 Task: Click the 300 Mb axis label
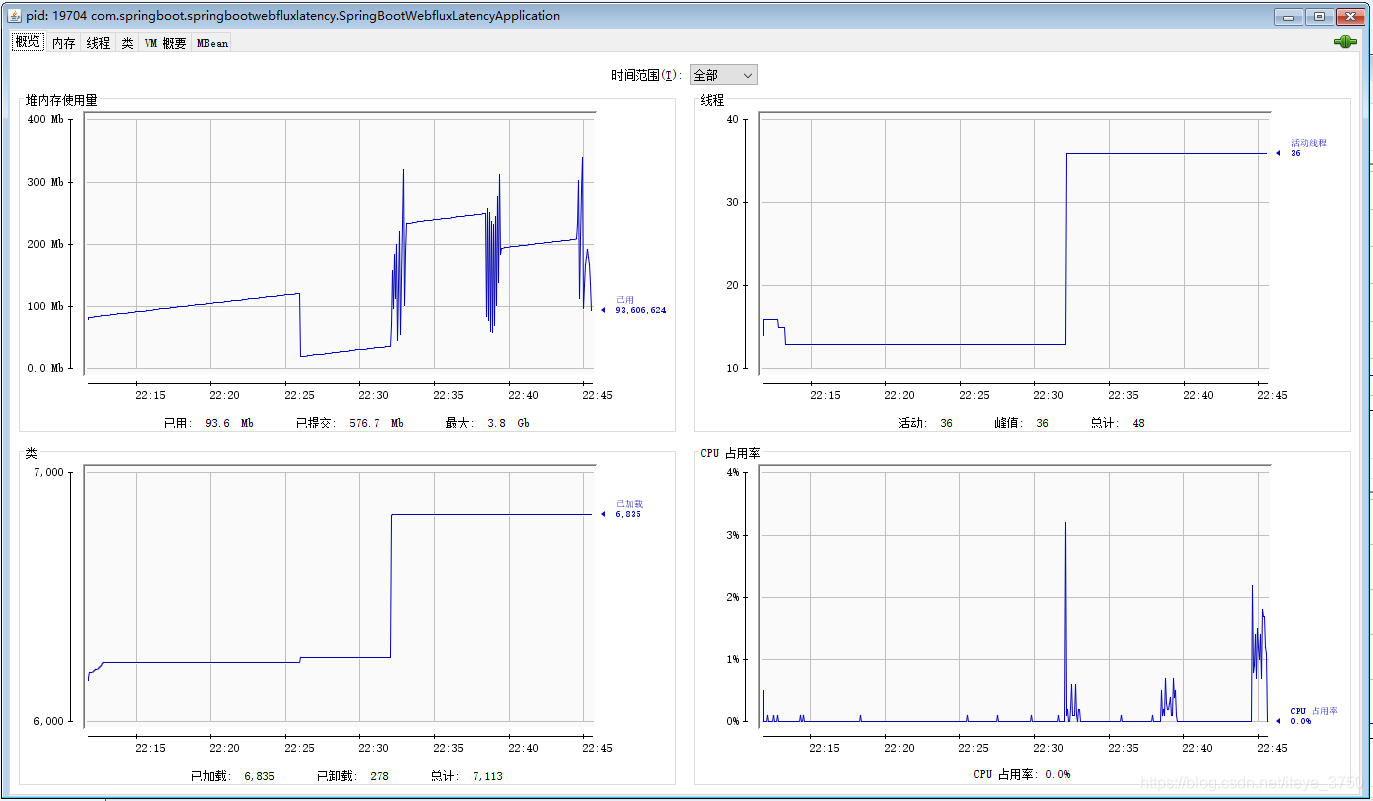tap(45, 182)
